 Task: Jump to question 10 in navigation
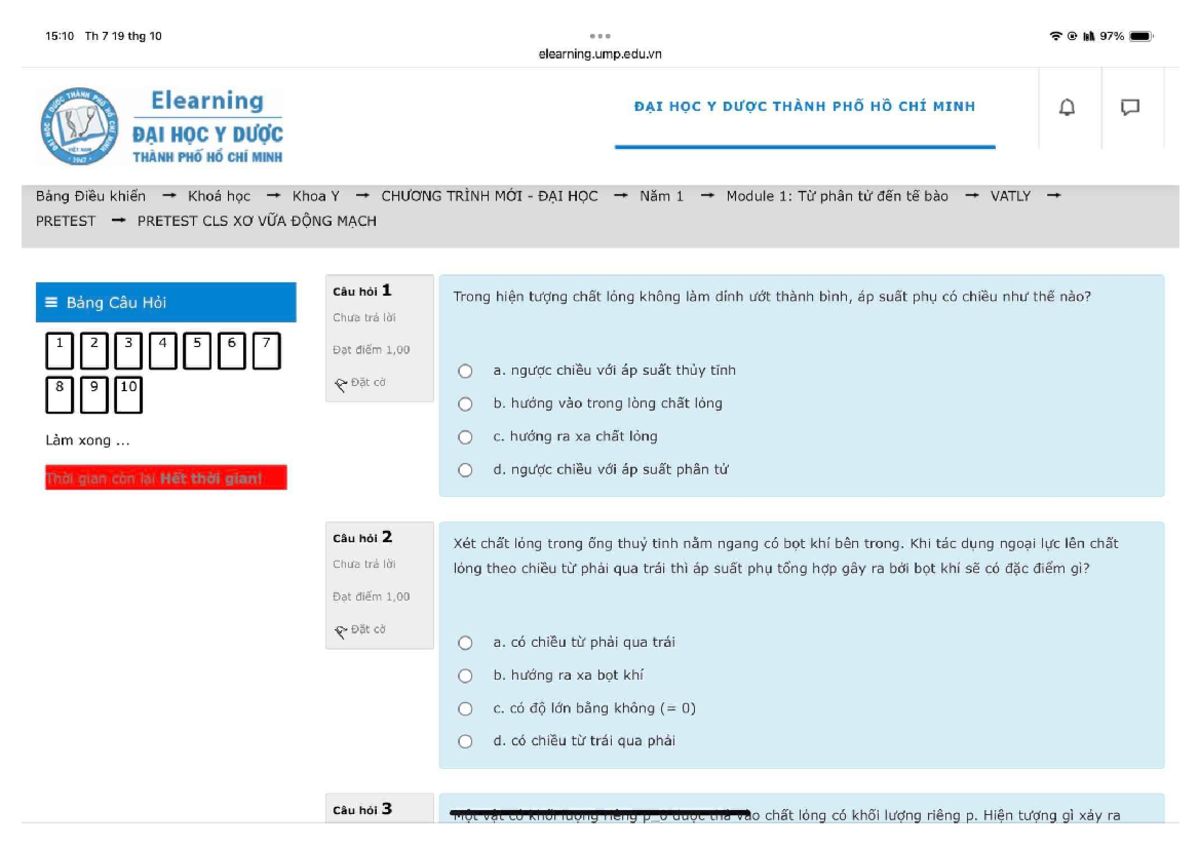tap(128, 395)
